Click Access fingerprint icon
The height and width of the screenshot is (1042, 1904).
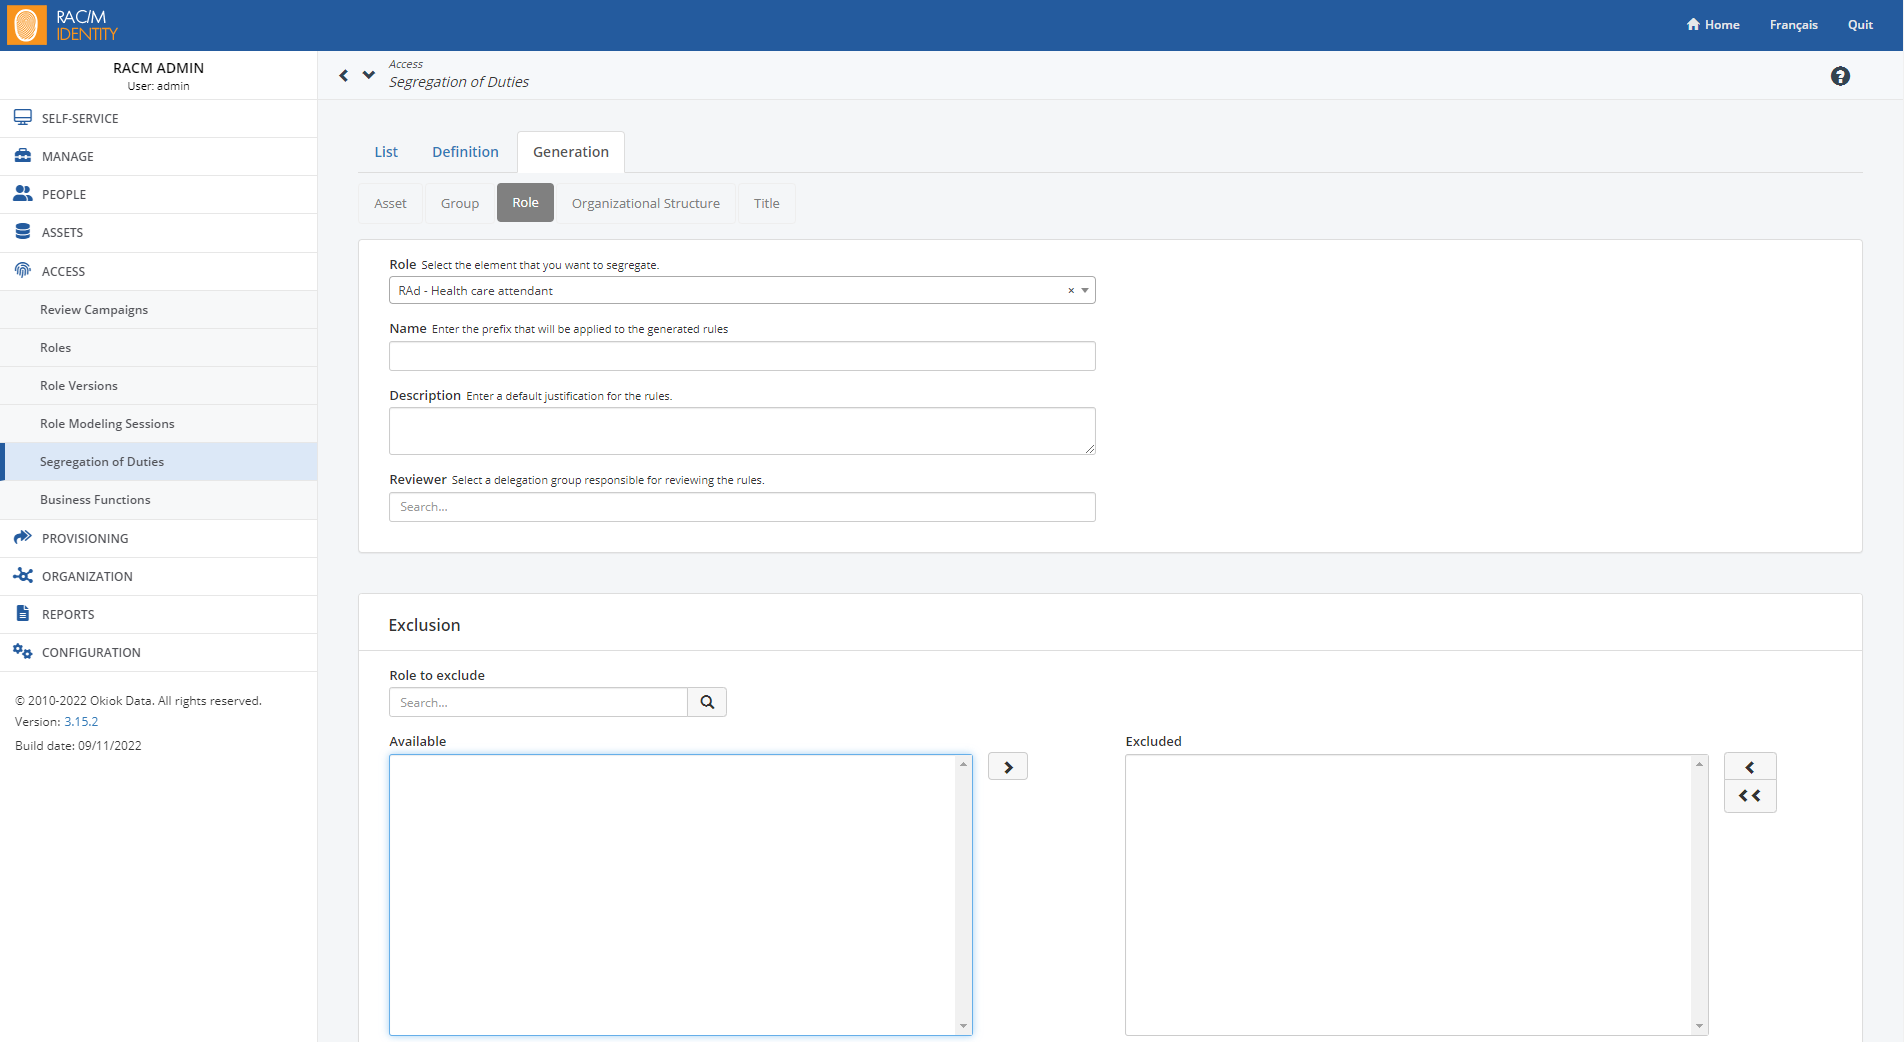click(22, 270)
